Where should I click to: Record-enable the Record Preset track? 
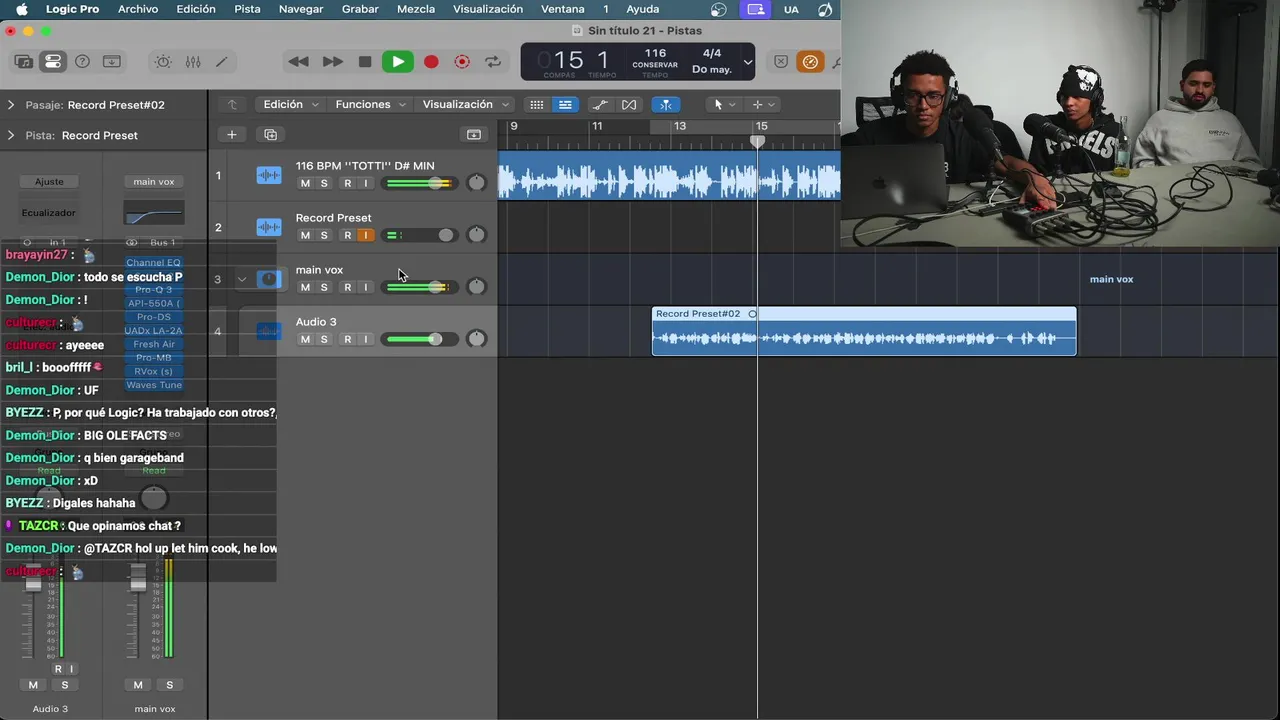tap(347, 235)
